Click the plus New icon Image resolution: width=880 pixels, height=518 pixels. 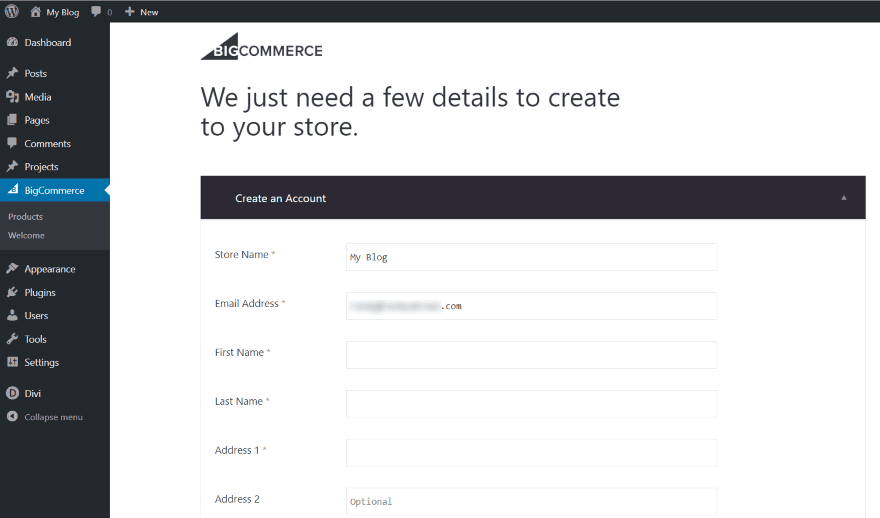(130, 12)
